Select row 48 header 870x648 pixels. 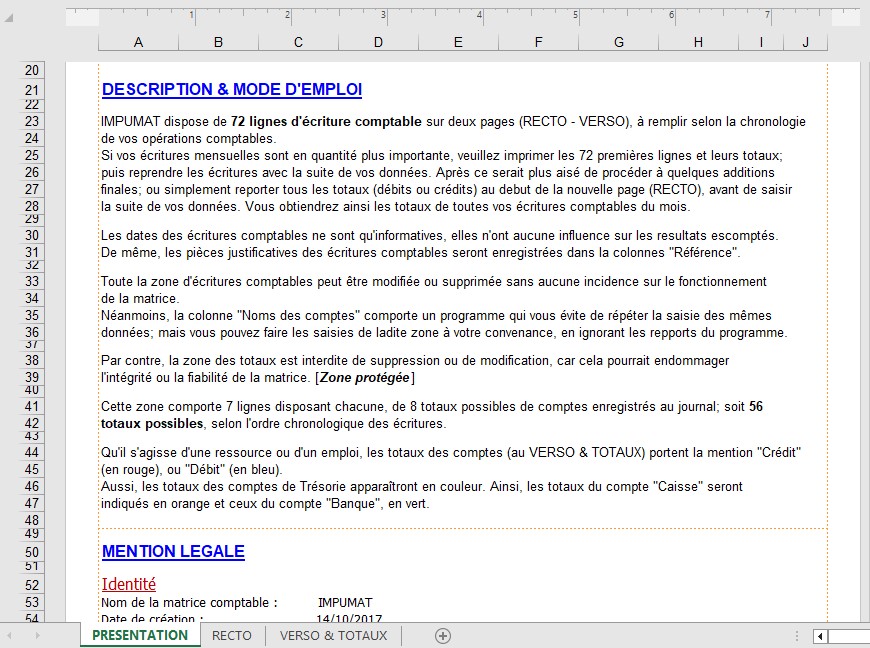[32, 520]
